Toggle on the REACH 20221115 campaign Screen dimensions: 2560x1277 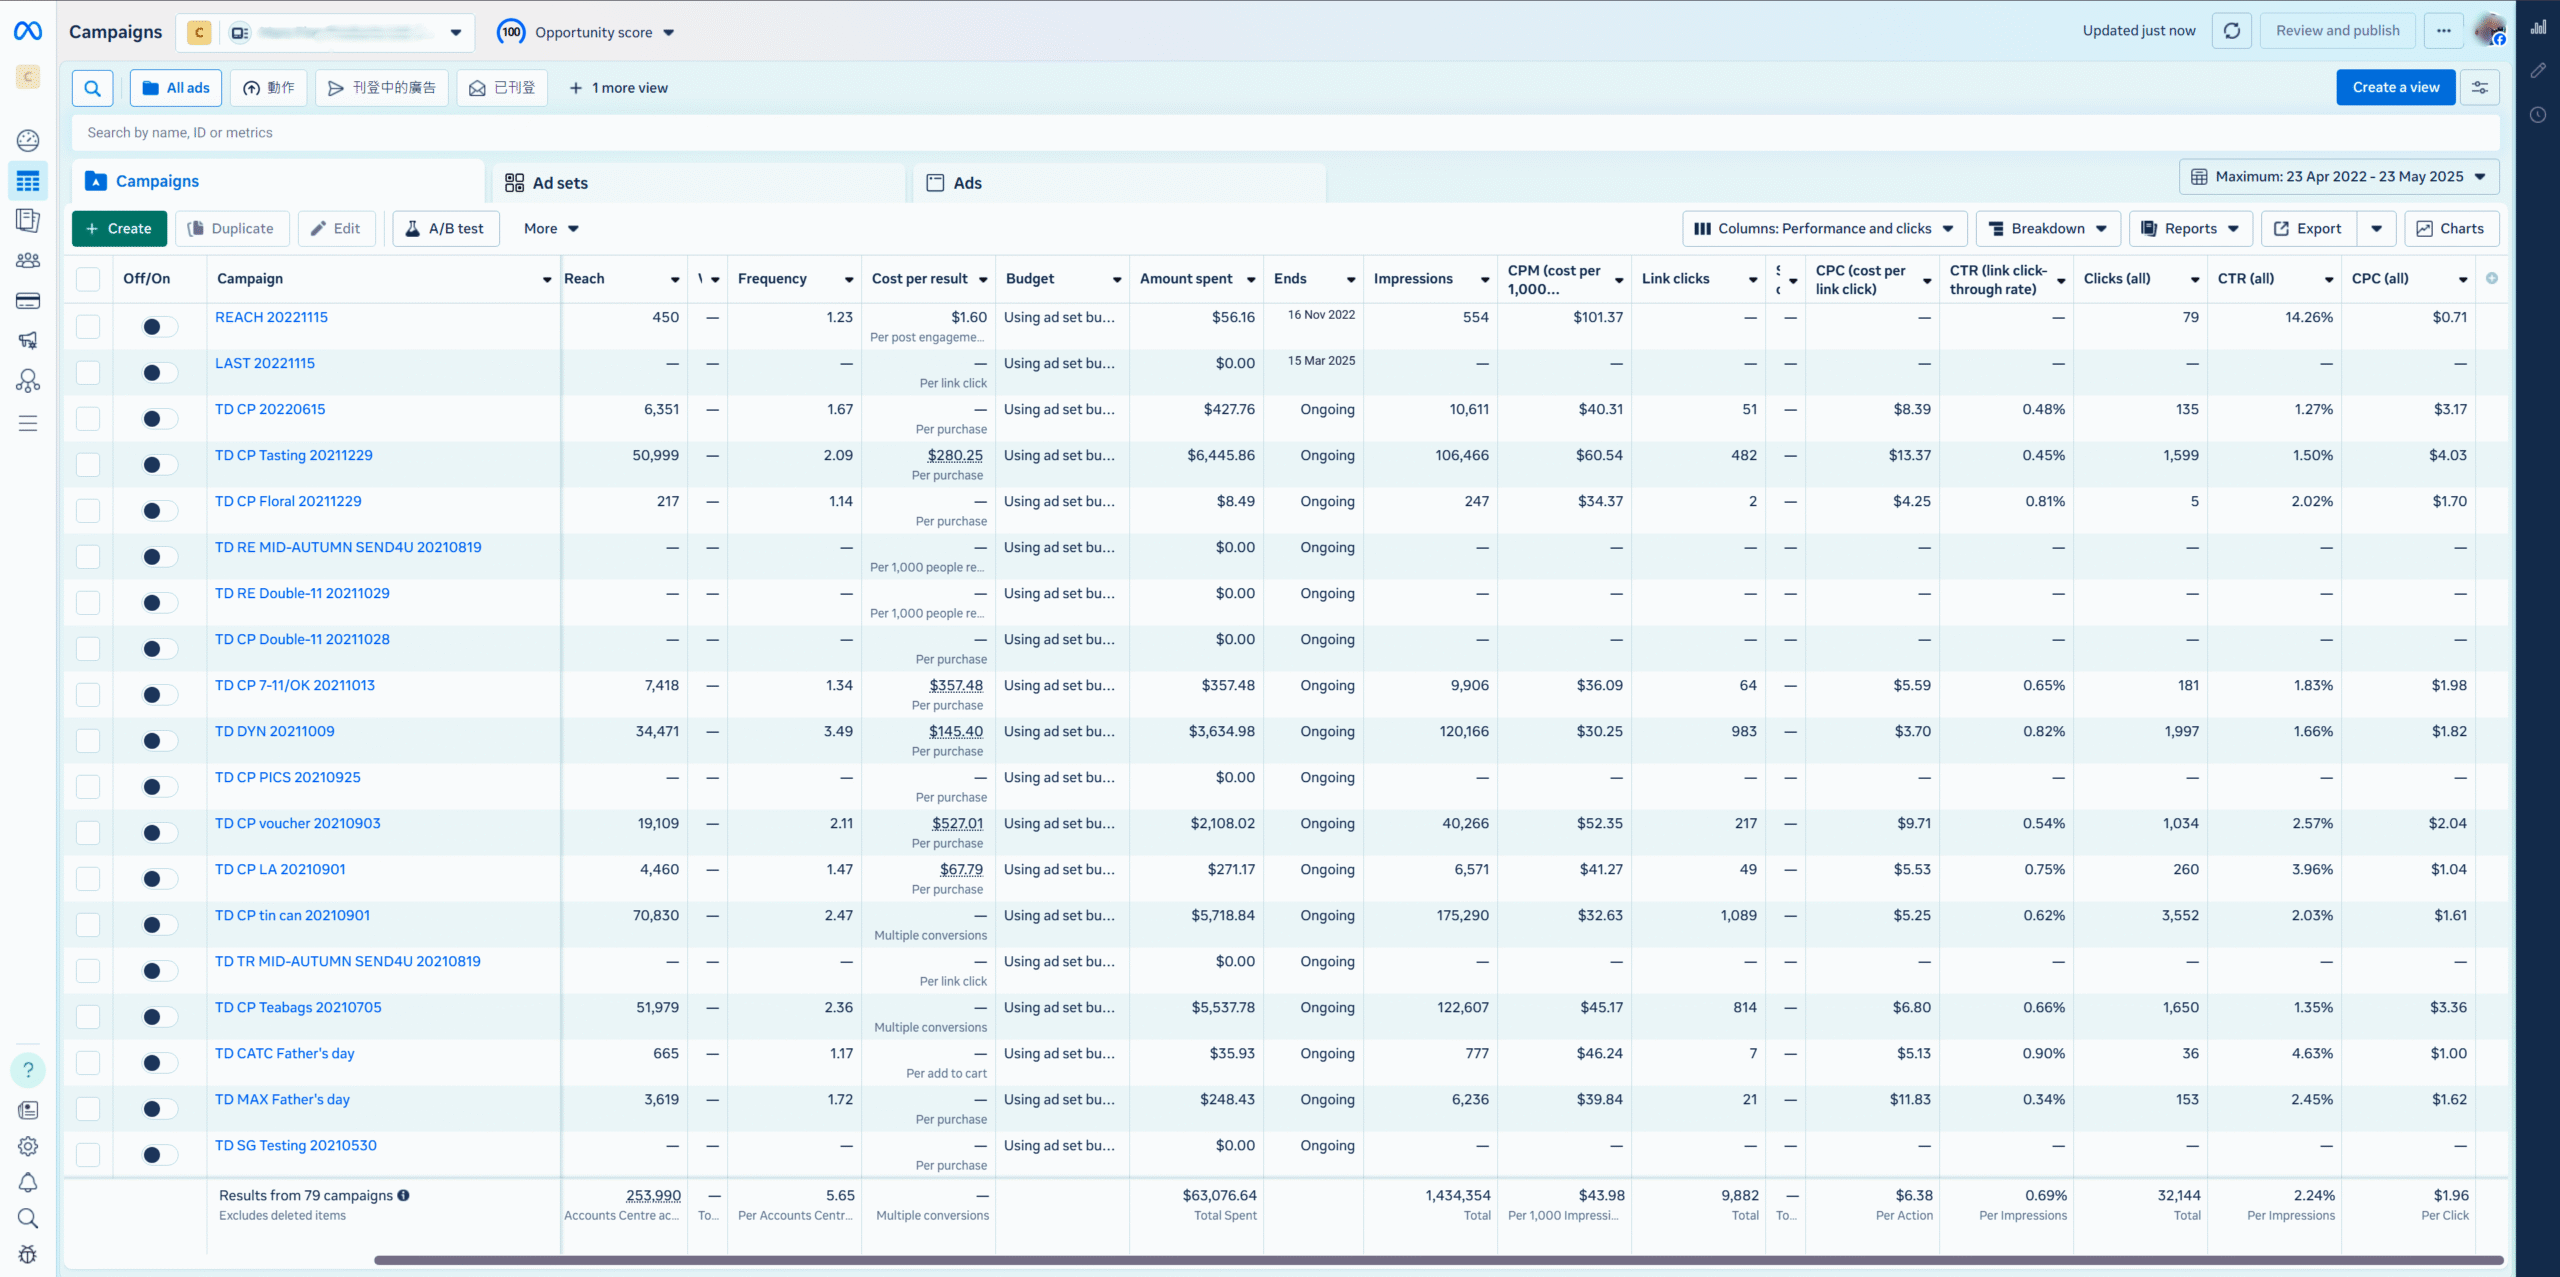159,327
